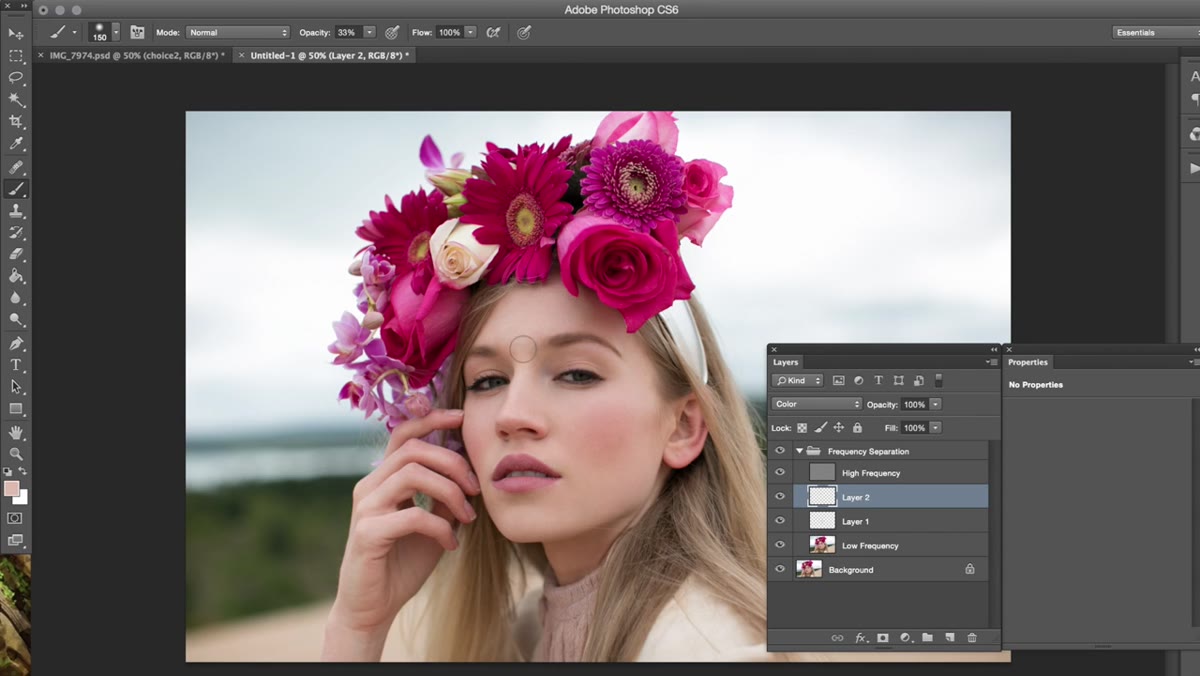Select the Crop tool
Viewport: 1200px width, 676px height.
[16, 122]
